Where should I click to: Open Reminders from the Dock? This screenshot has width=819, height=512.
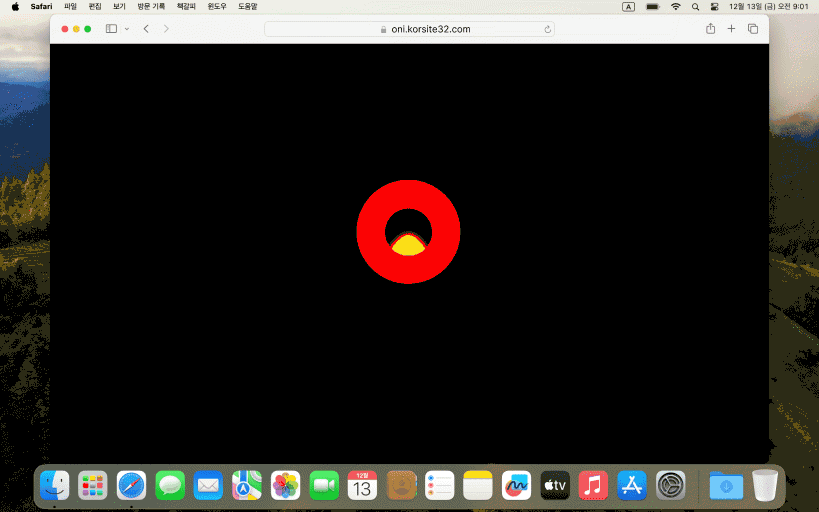(440, 485)
